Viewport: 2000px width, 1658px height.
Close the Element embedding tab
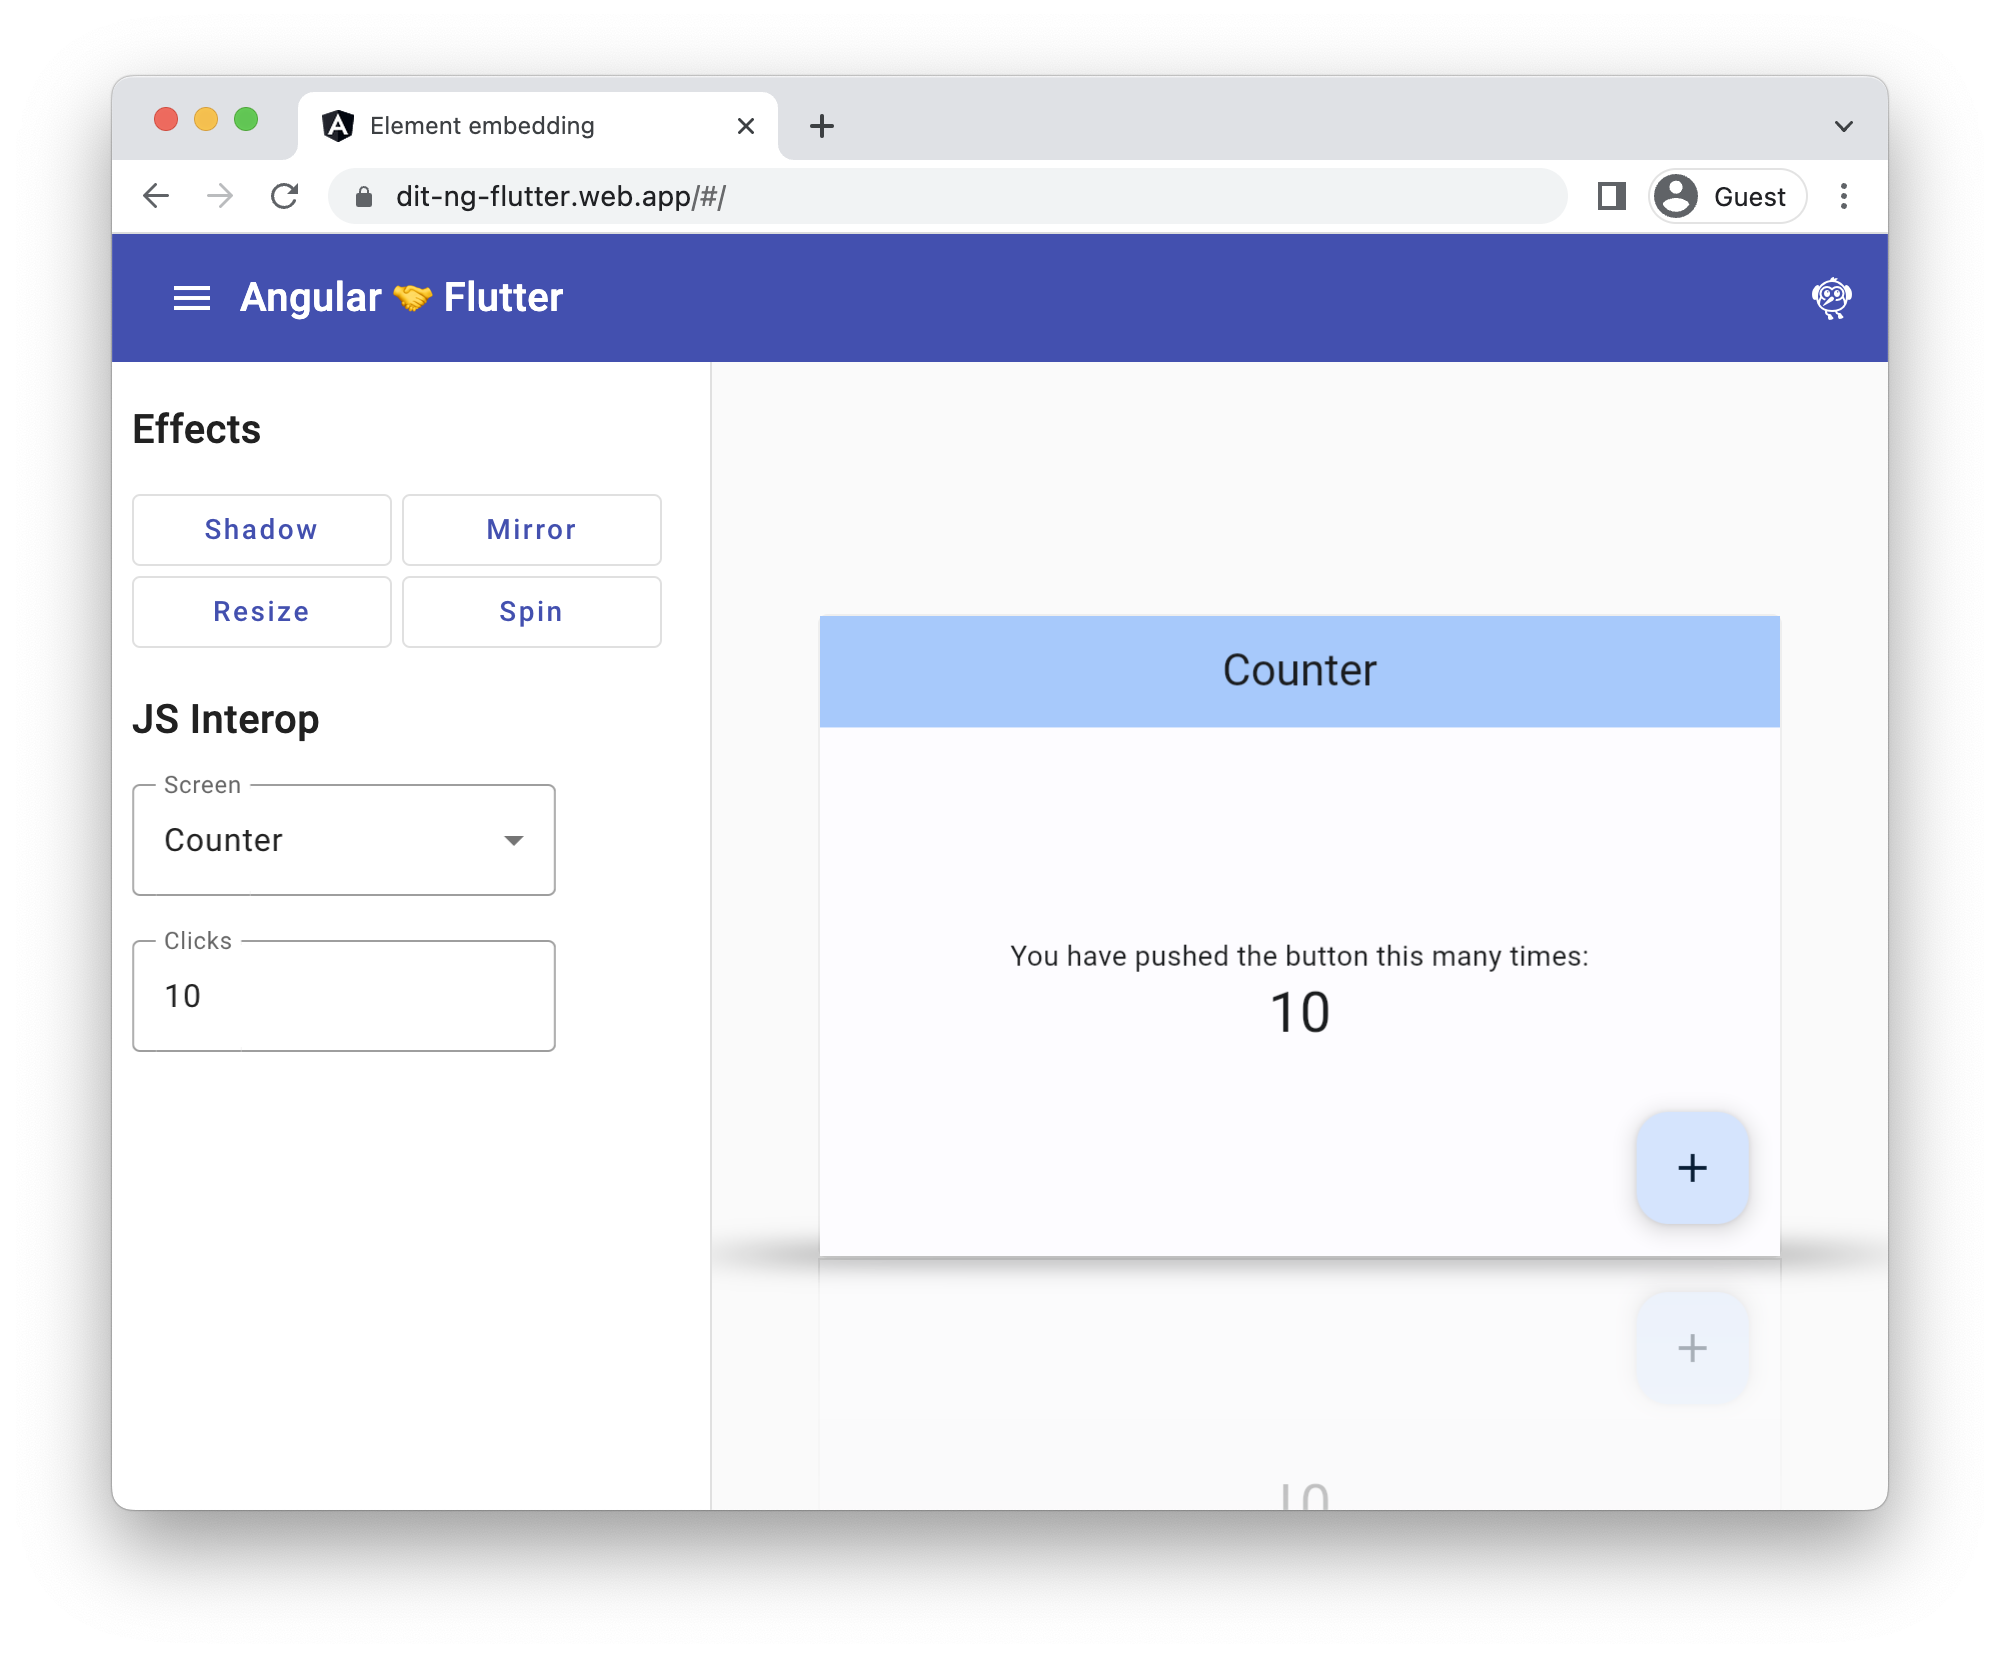[x=746, y=126]
